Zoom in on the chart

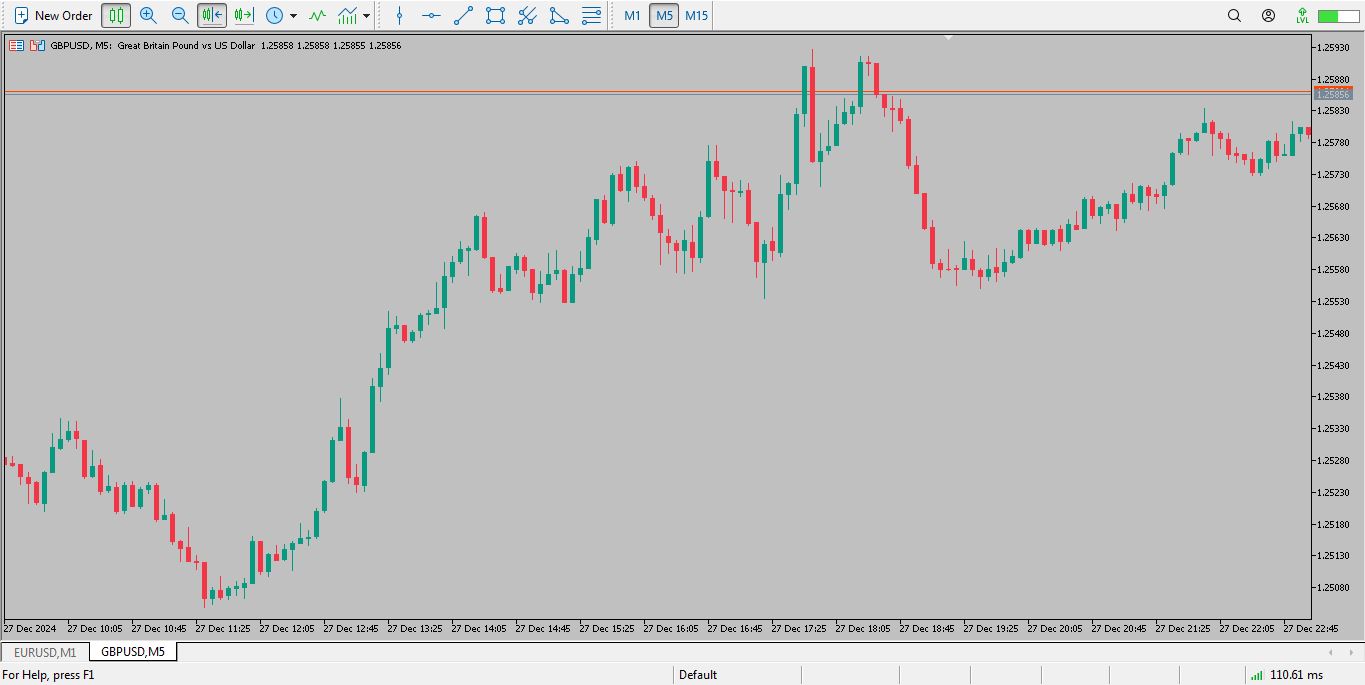(x=148, y=15)
